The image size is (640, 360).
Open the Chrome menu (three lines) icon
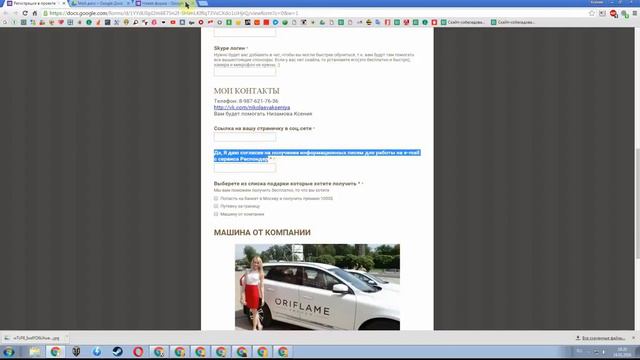[x=635, y=13]
